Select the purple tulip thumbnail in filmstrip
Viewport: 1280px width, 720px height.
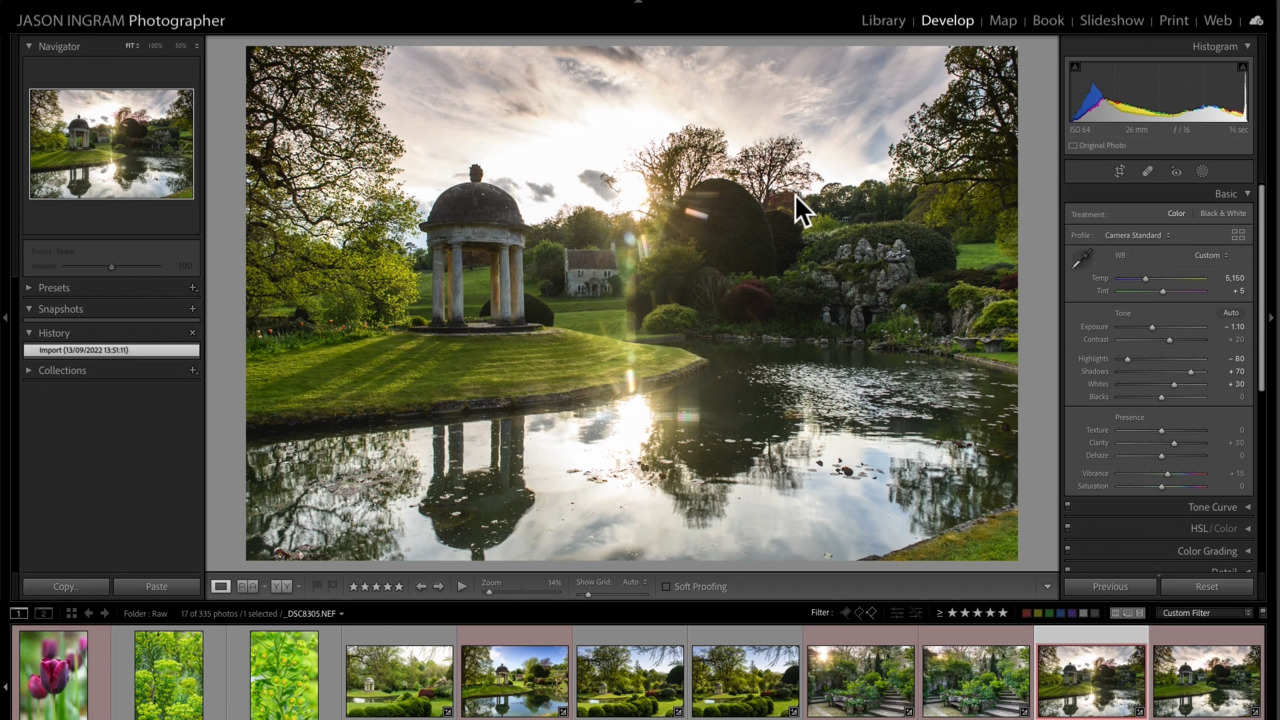(52, 673)
